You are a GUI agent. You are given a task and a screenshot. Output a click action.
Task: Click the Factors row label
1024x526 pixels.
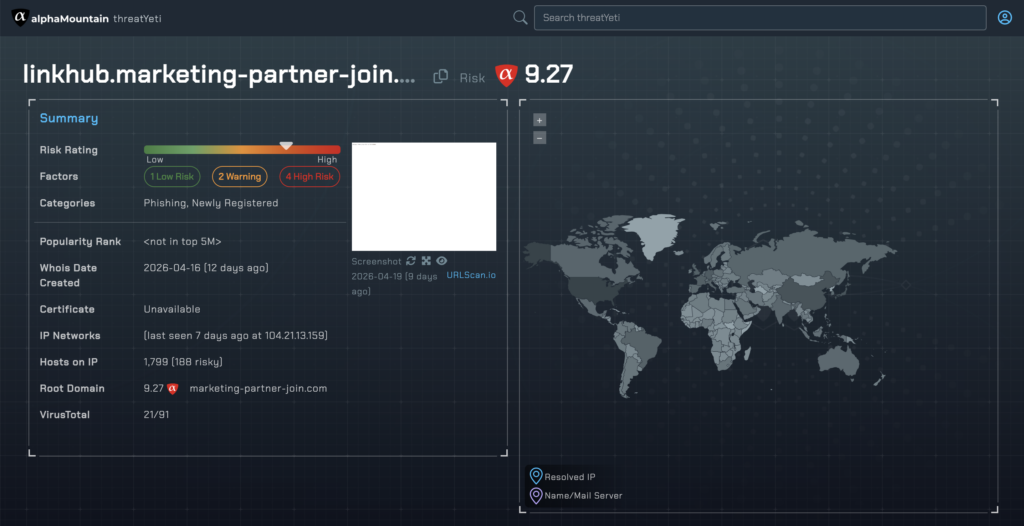coord(59,176)
